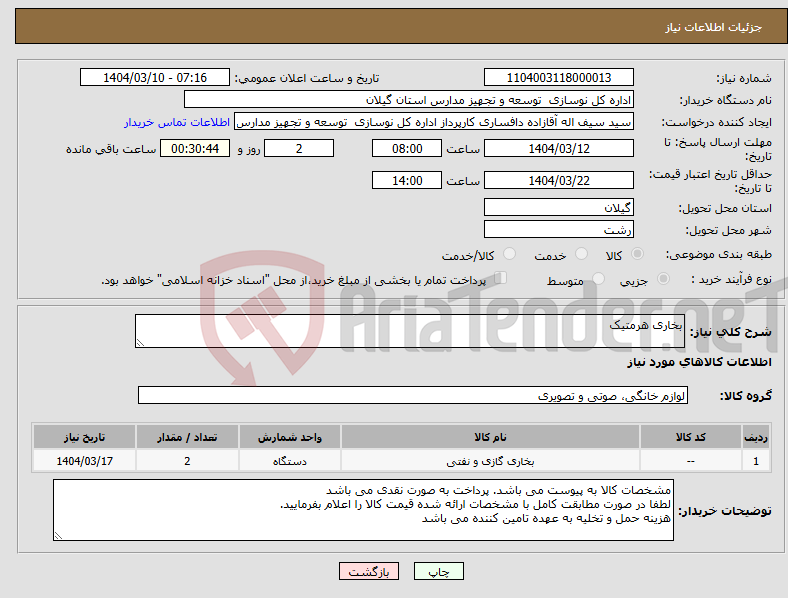Click the announcement date field 1404/03/10 - 07:16
This screenshot has width=788, height=598.
click(x=155, y=77)
